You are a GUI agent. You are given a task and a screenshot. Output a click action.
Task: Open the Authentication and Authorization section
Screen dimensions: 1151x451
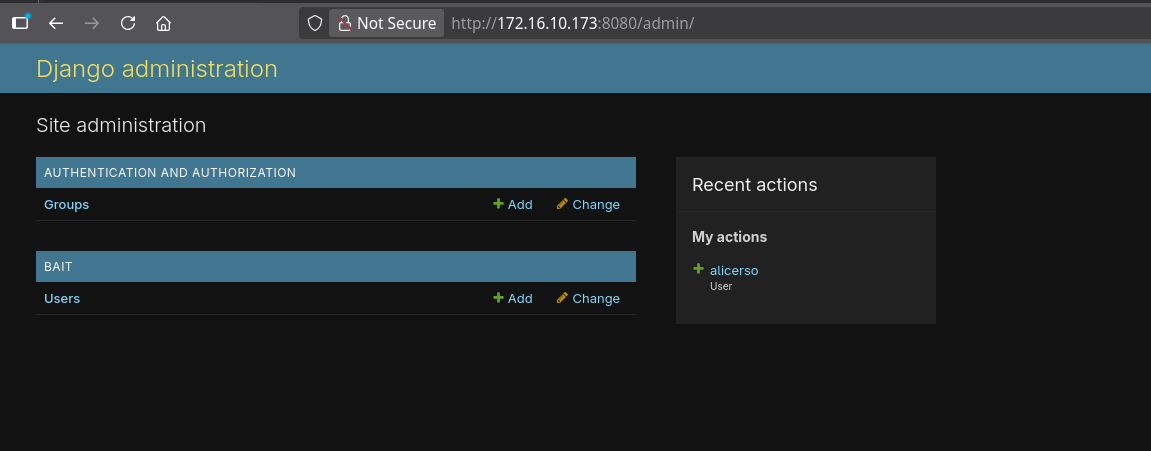170,173
